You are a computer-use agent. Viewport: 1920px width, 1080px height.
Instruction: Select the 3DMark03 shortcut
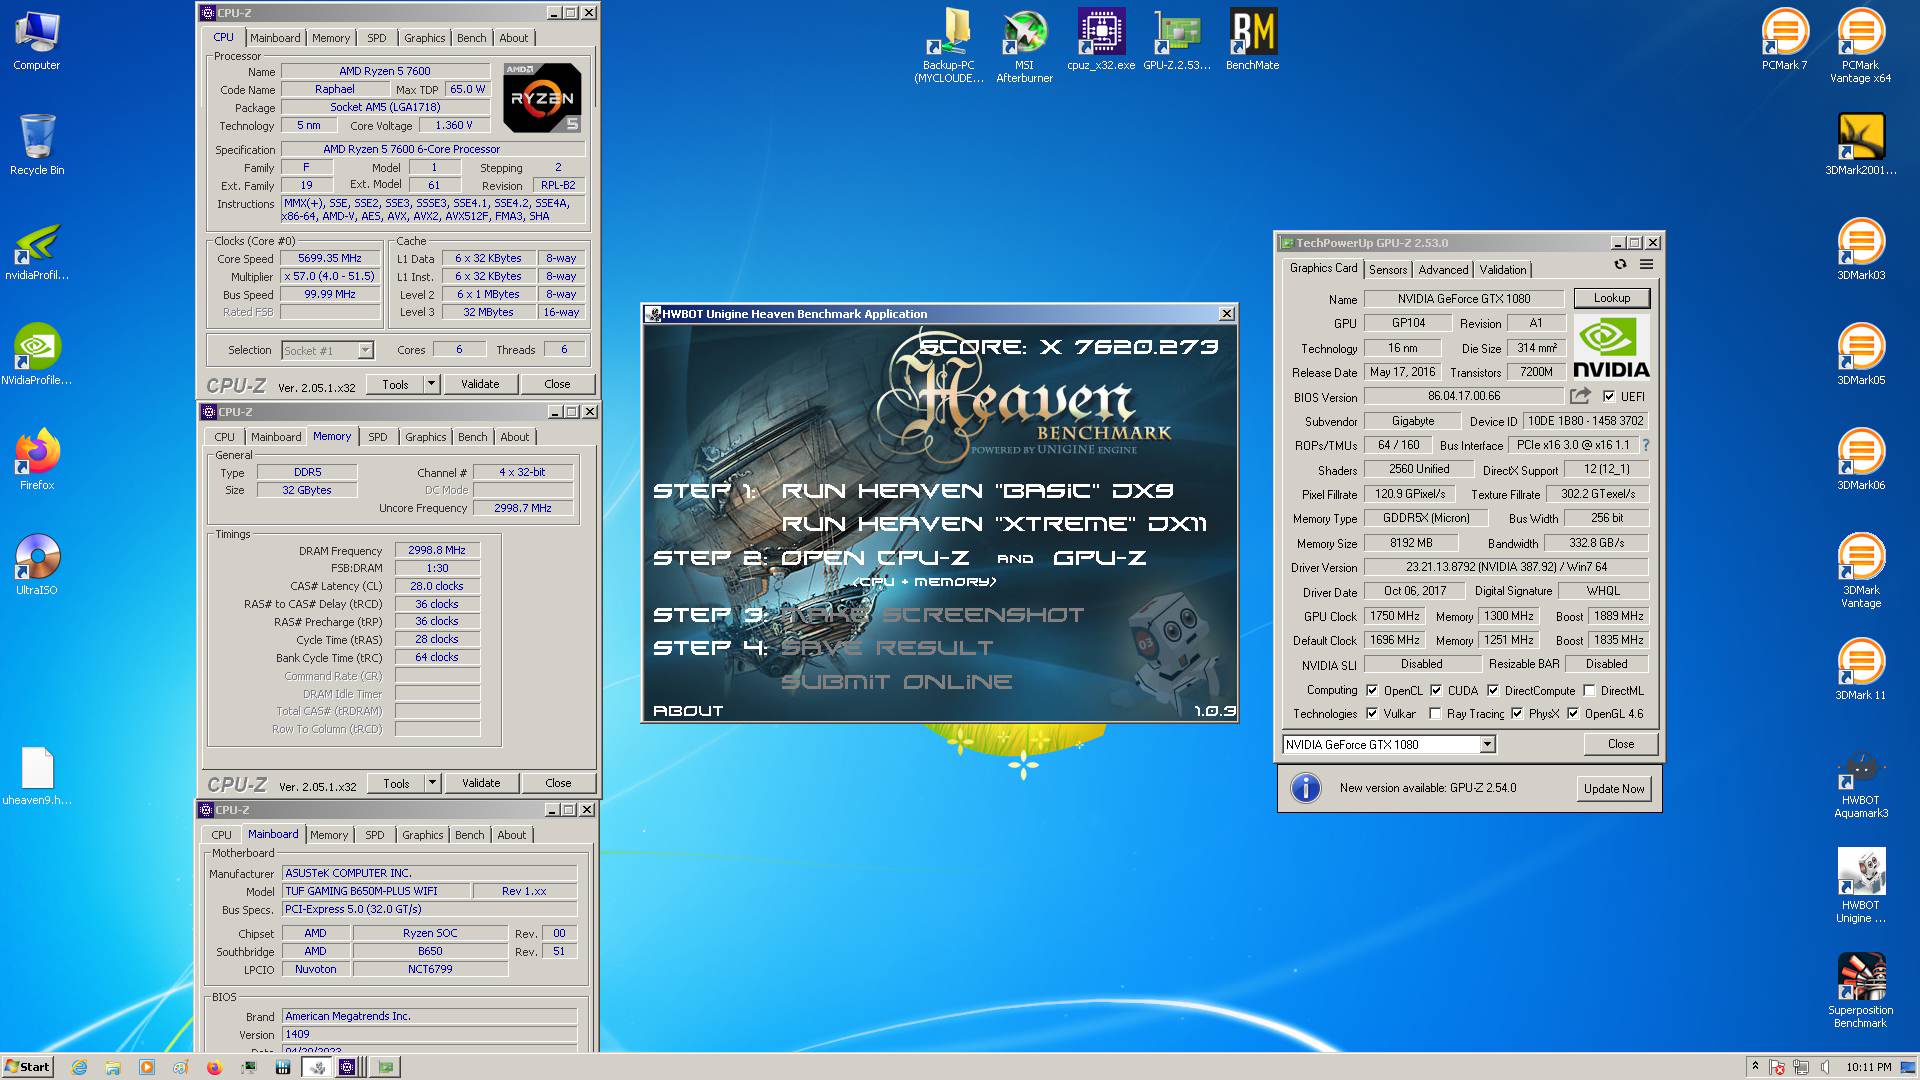1861,250
